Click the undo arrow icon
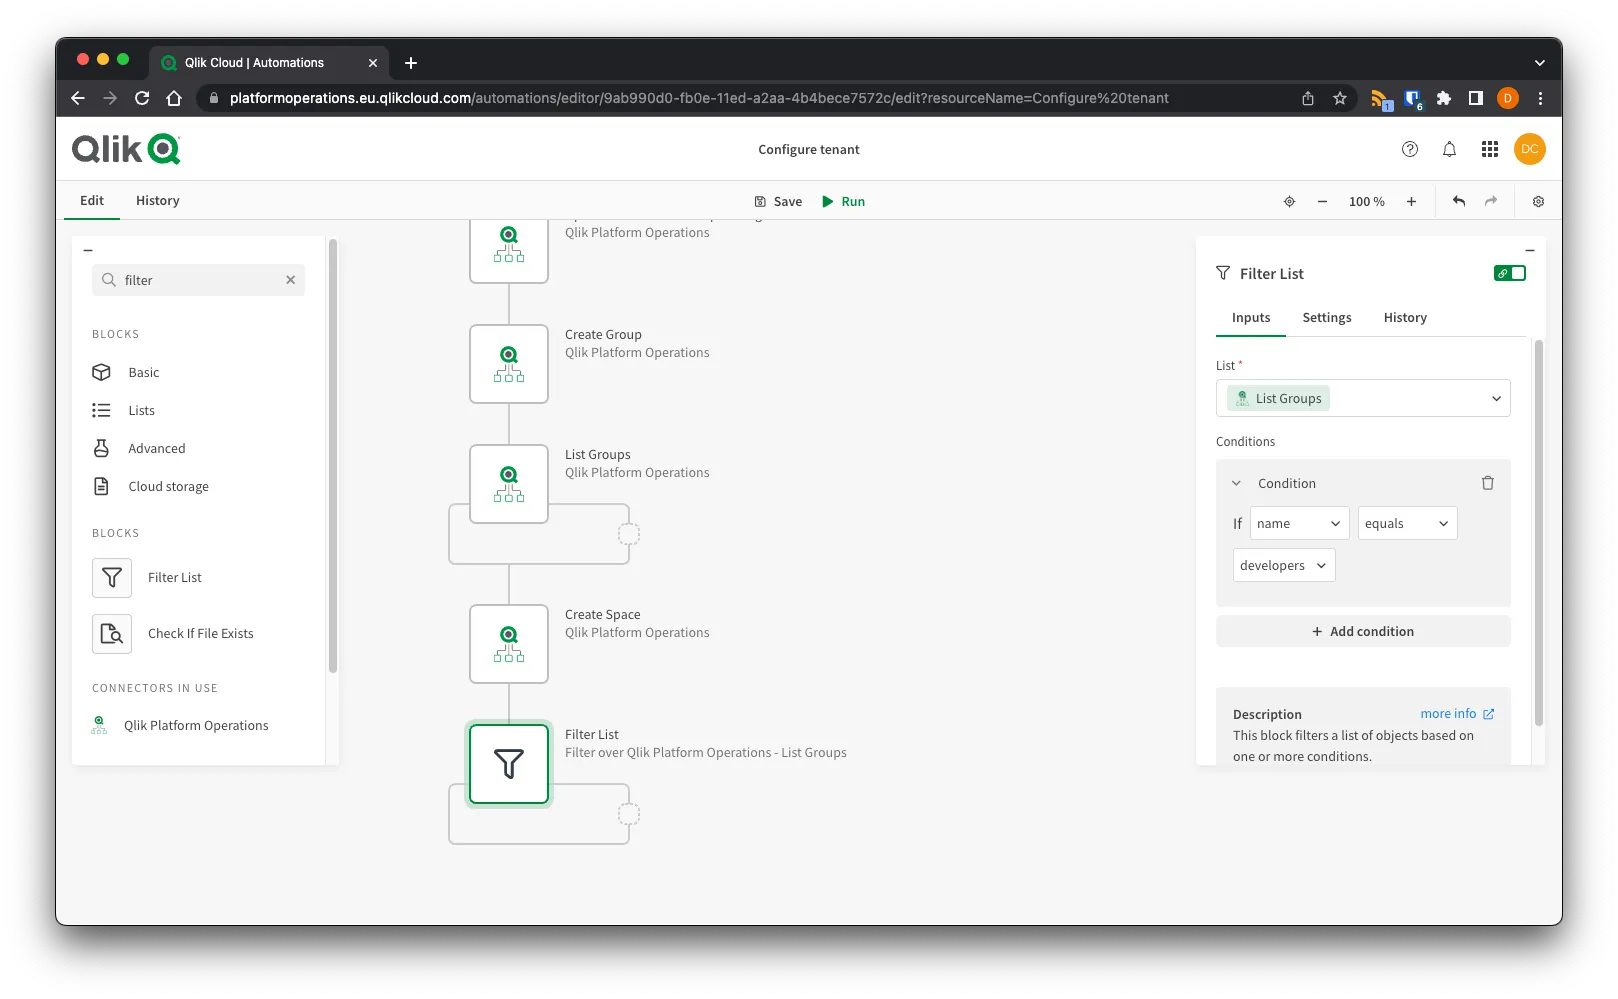 coord(1458,201)
